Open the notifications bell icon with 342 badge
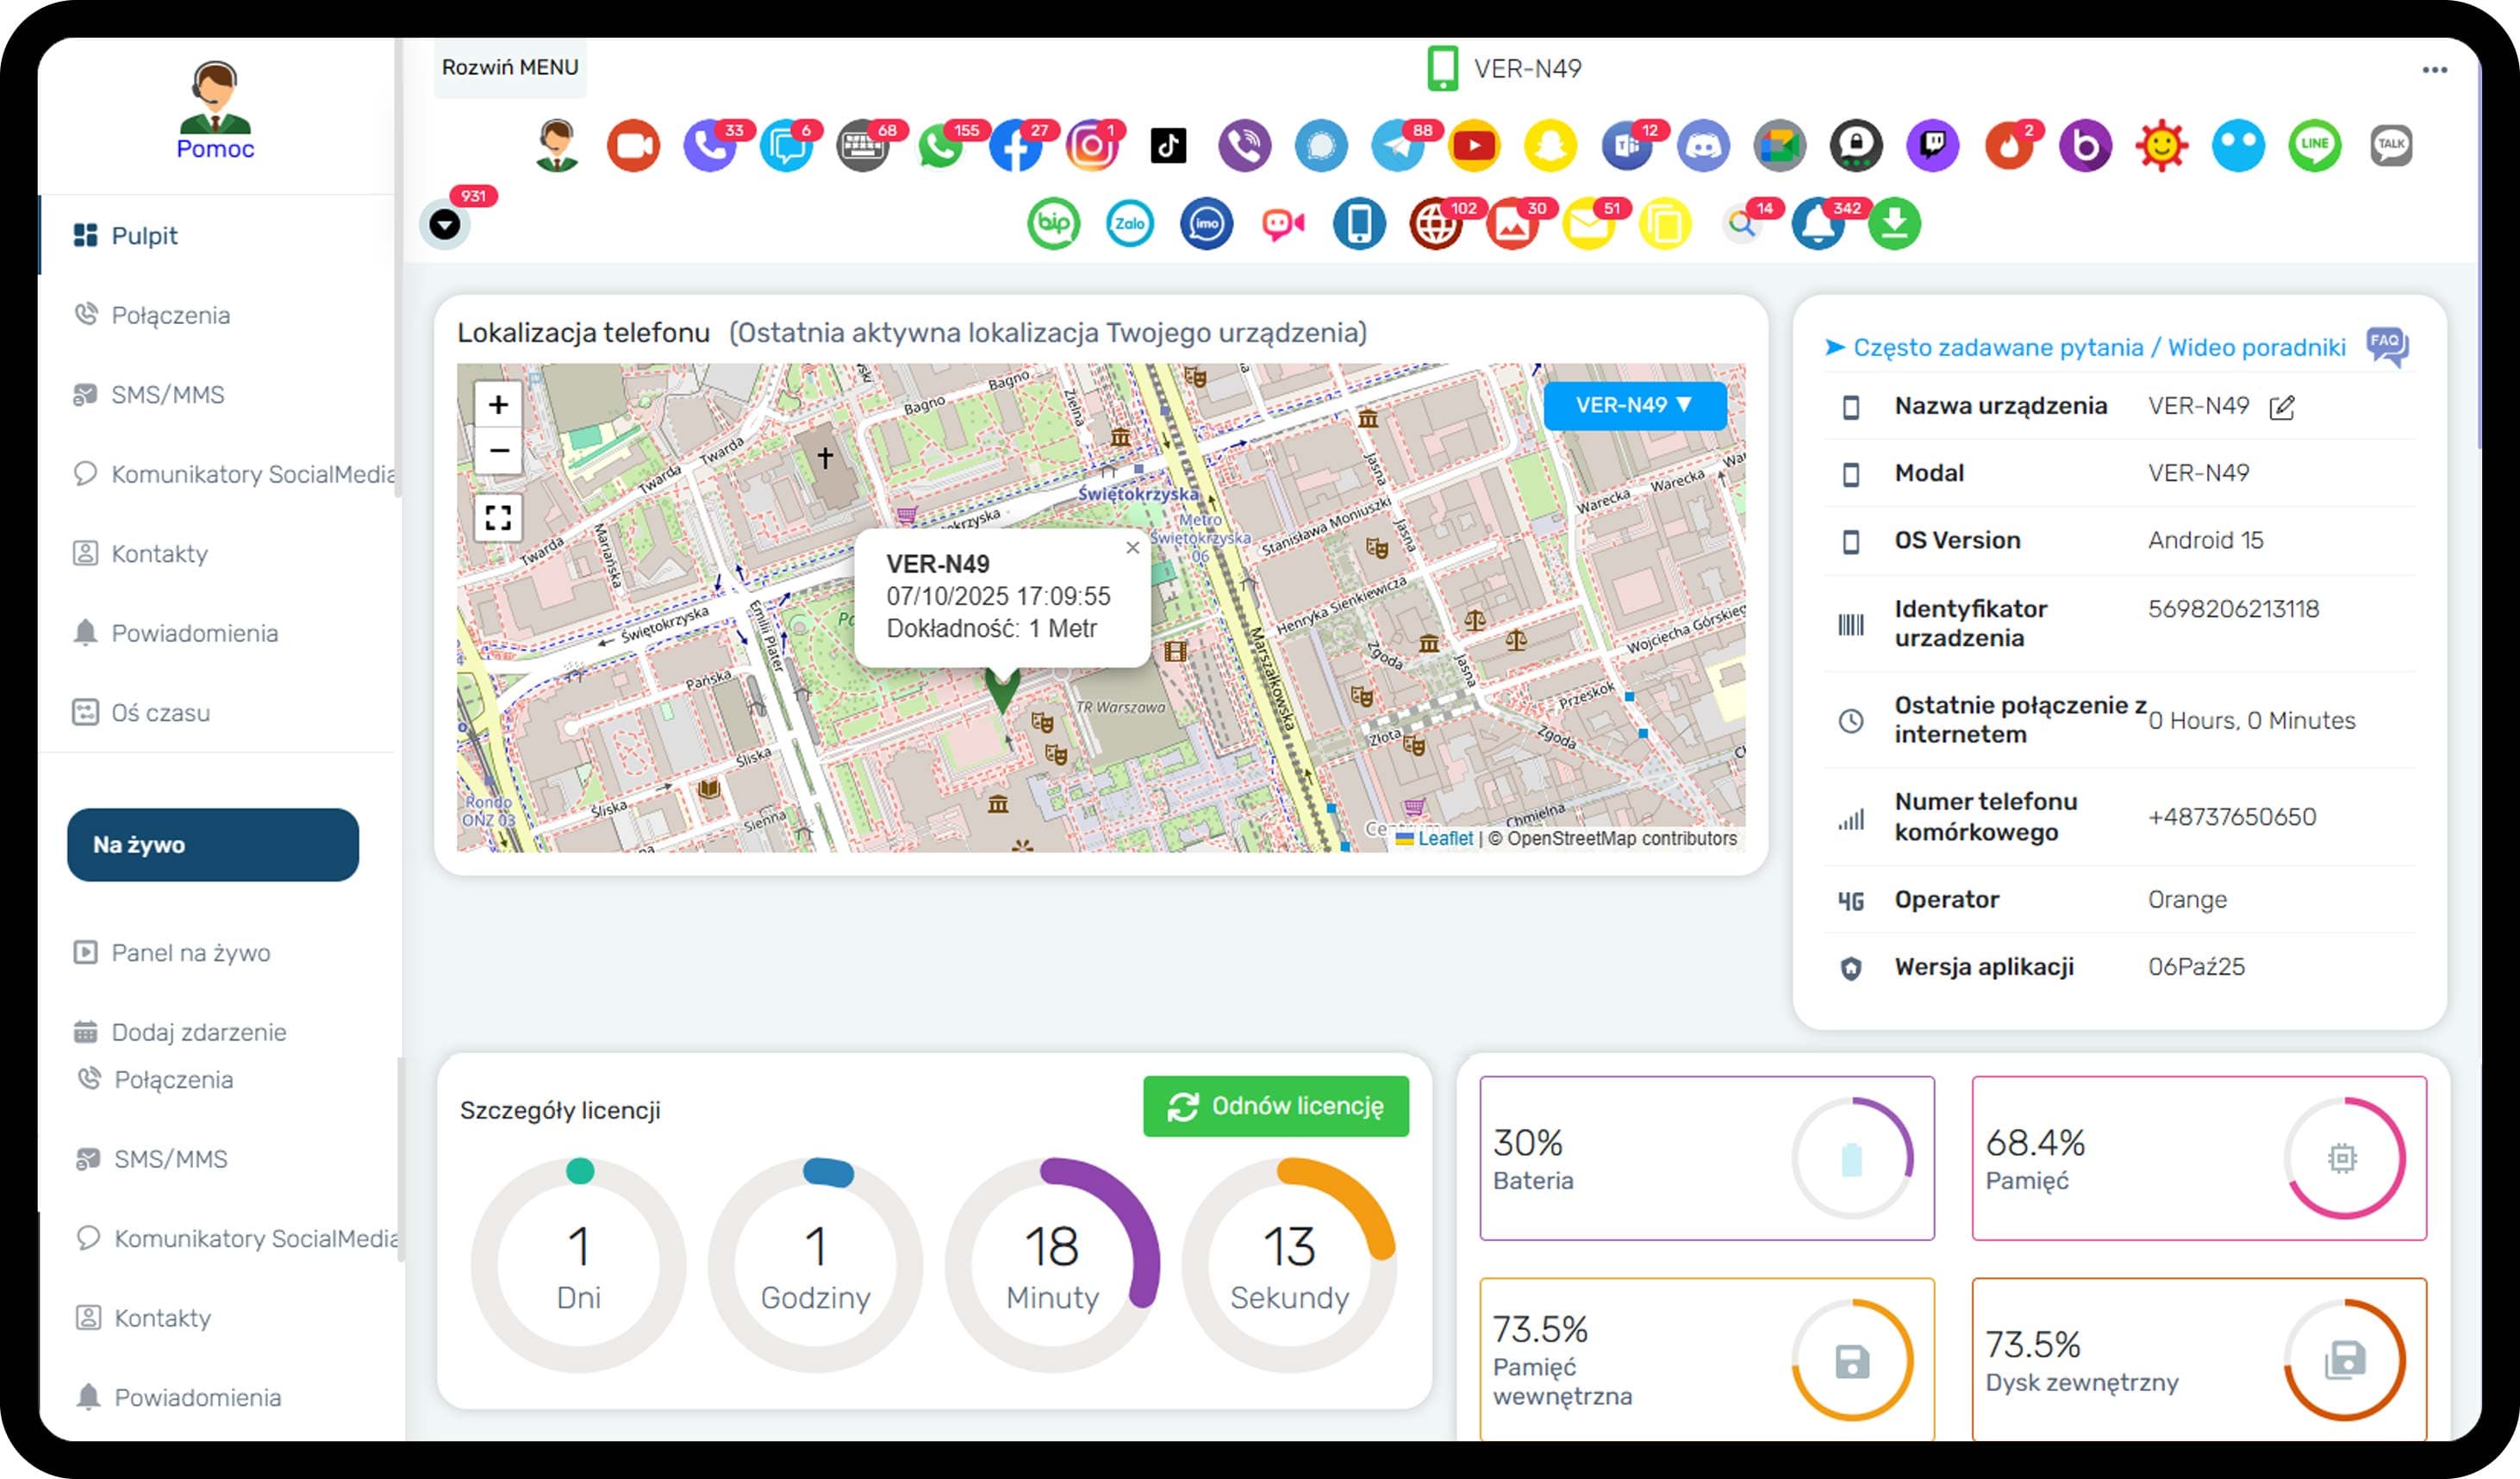 (x=1818, y=224)
